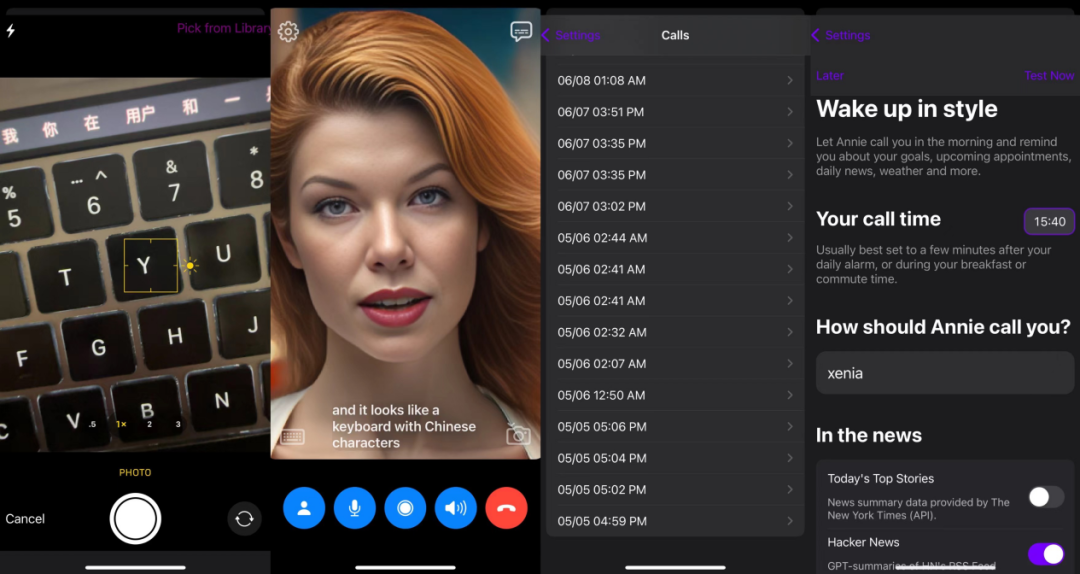Expand the 06/08 01:08 AM call entry
Image resolution: width=1080 pixels, height=574 pixels.
coord(675,81)
